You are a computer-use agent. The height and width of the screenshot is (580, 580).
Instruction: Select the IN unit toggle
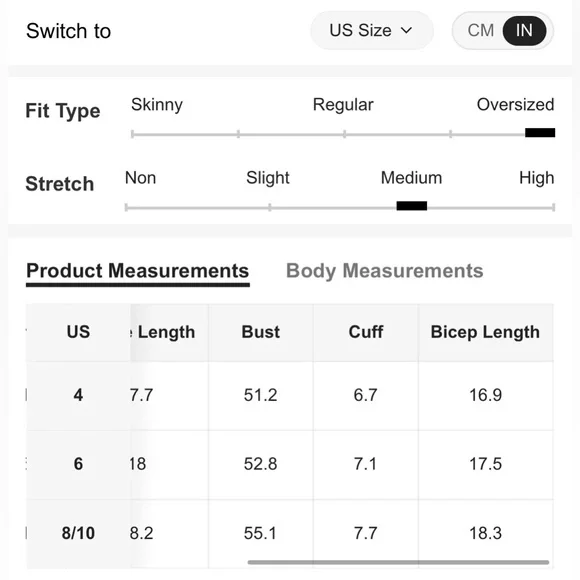[x=524, y=31]
